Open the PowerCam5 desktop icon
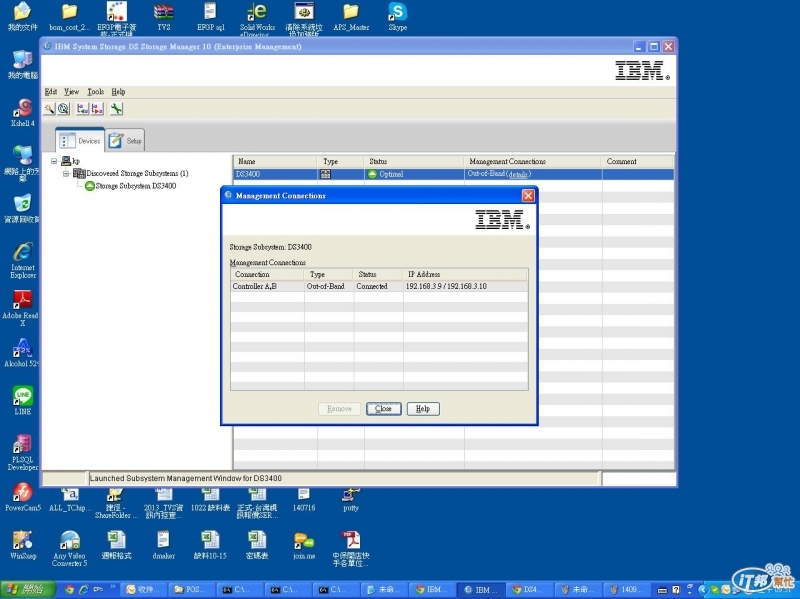Image resolution: width=800 pixels, height=599 pixels. [22, 497]
